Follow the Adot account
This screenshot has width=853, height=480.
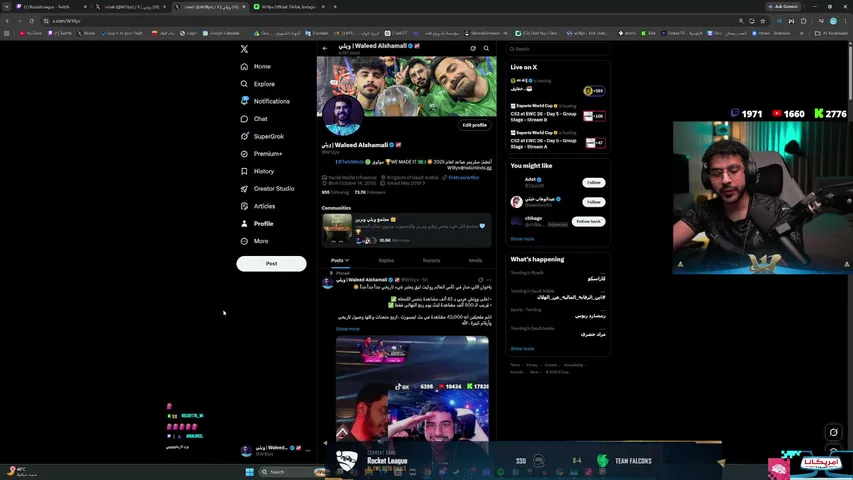pyautogui.click(x=594, y=182)
